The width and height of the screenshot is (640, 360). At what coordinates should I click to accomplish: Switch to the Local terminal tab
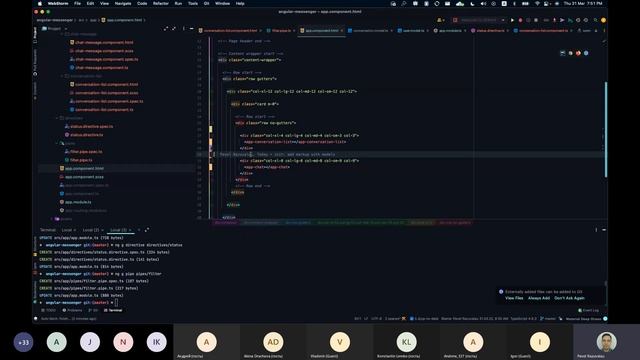[67, 230]
